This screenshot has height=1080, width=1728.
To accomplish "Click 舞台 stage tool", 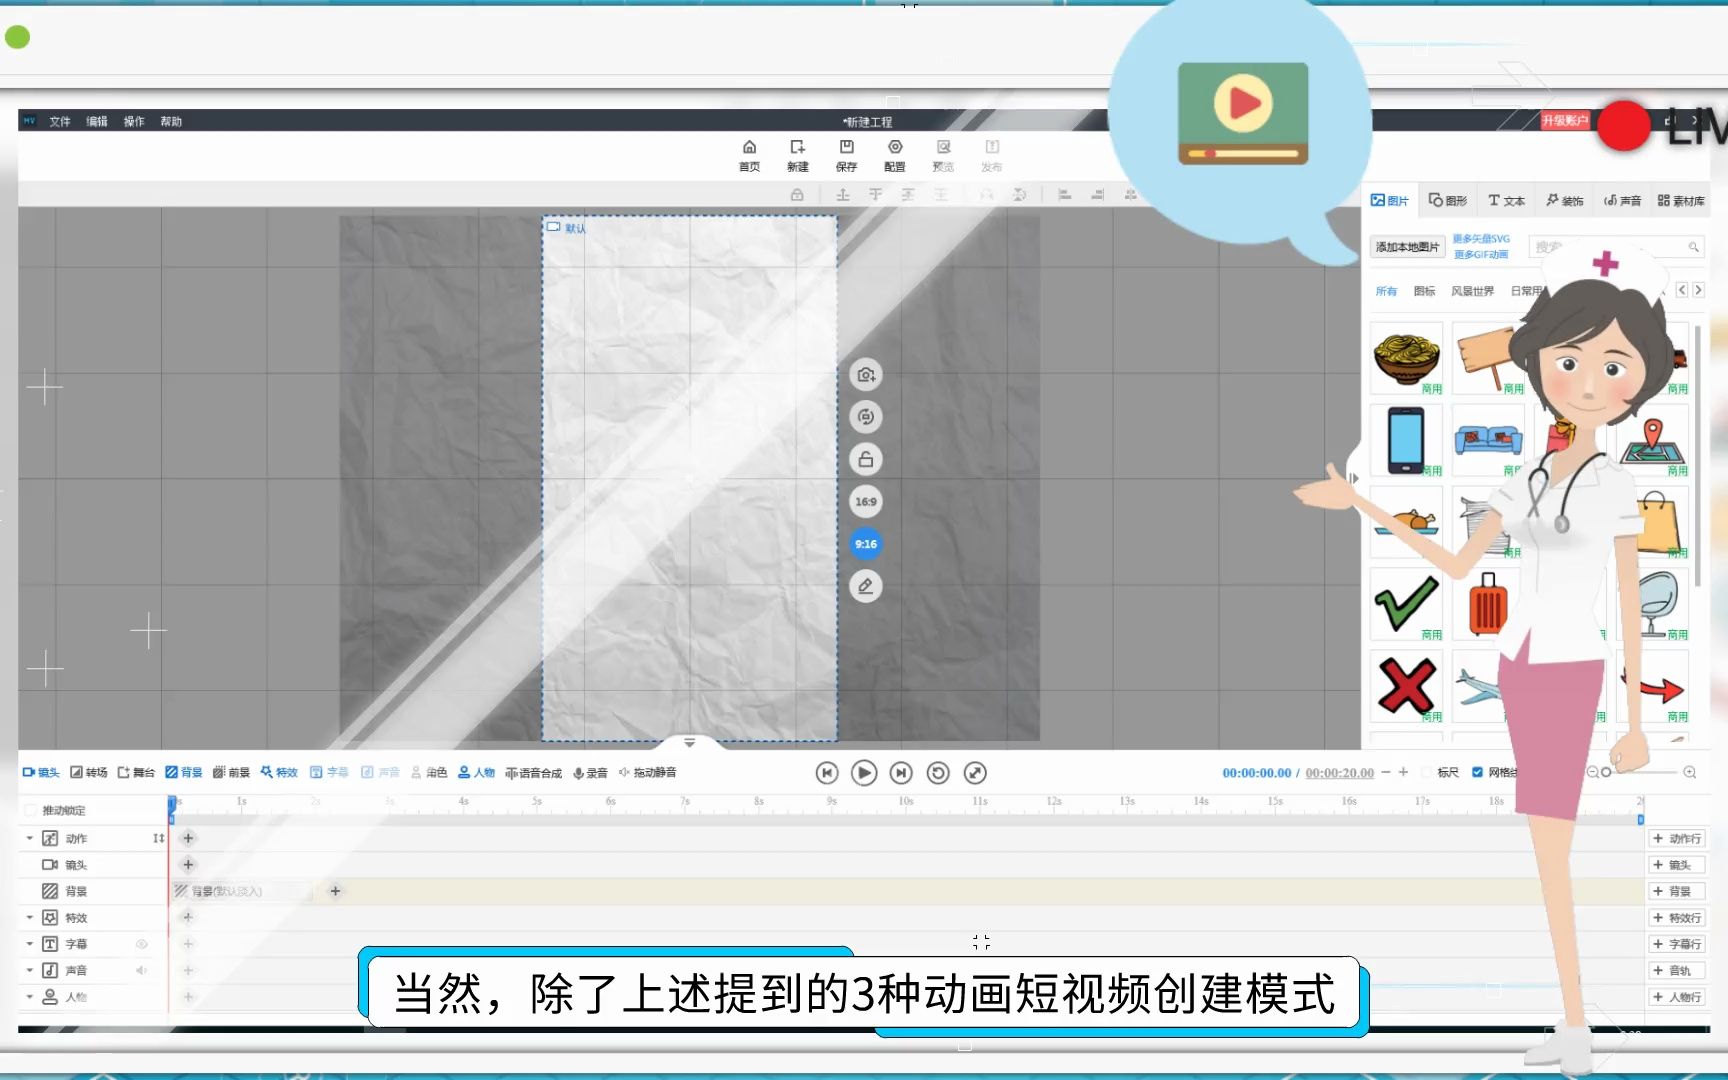I will (x=136, y=772).
